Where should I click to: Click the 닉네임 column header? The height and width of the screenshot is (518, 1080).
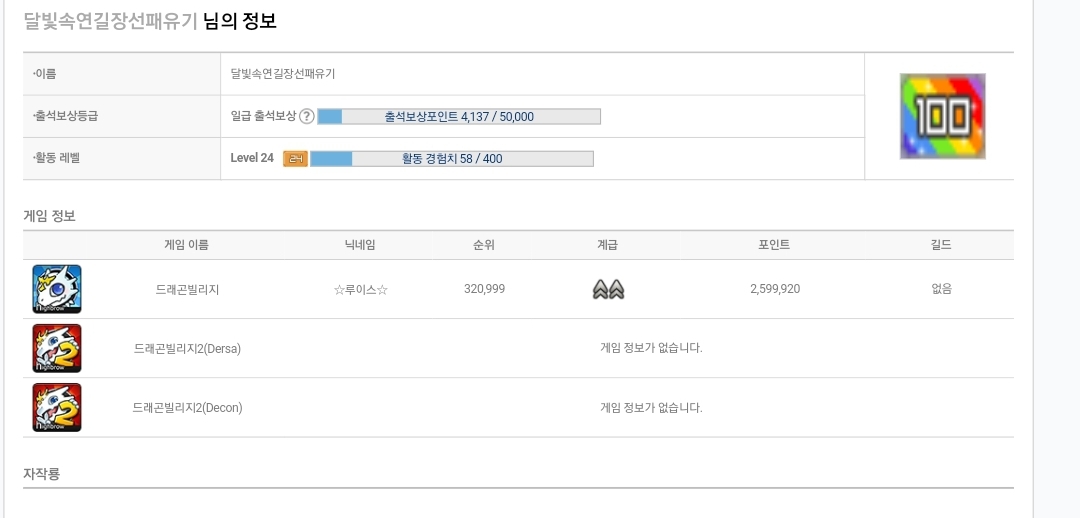(360, 245)
